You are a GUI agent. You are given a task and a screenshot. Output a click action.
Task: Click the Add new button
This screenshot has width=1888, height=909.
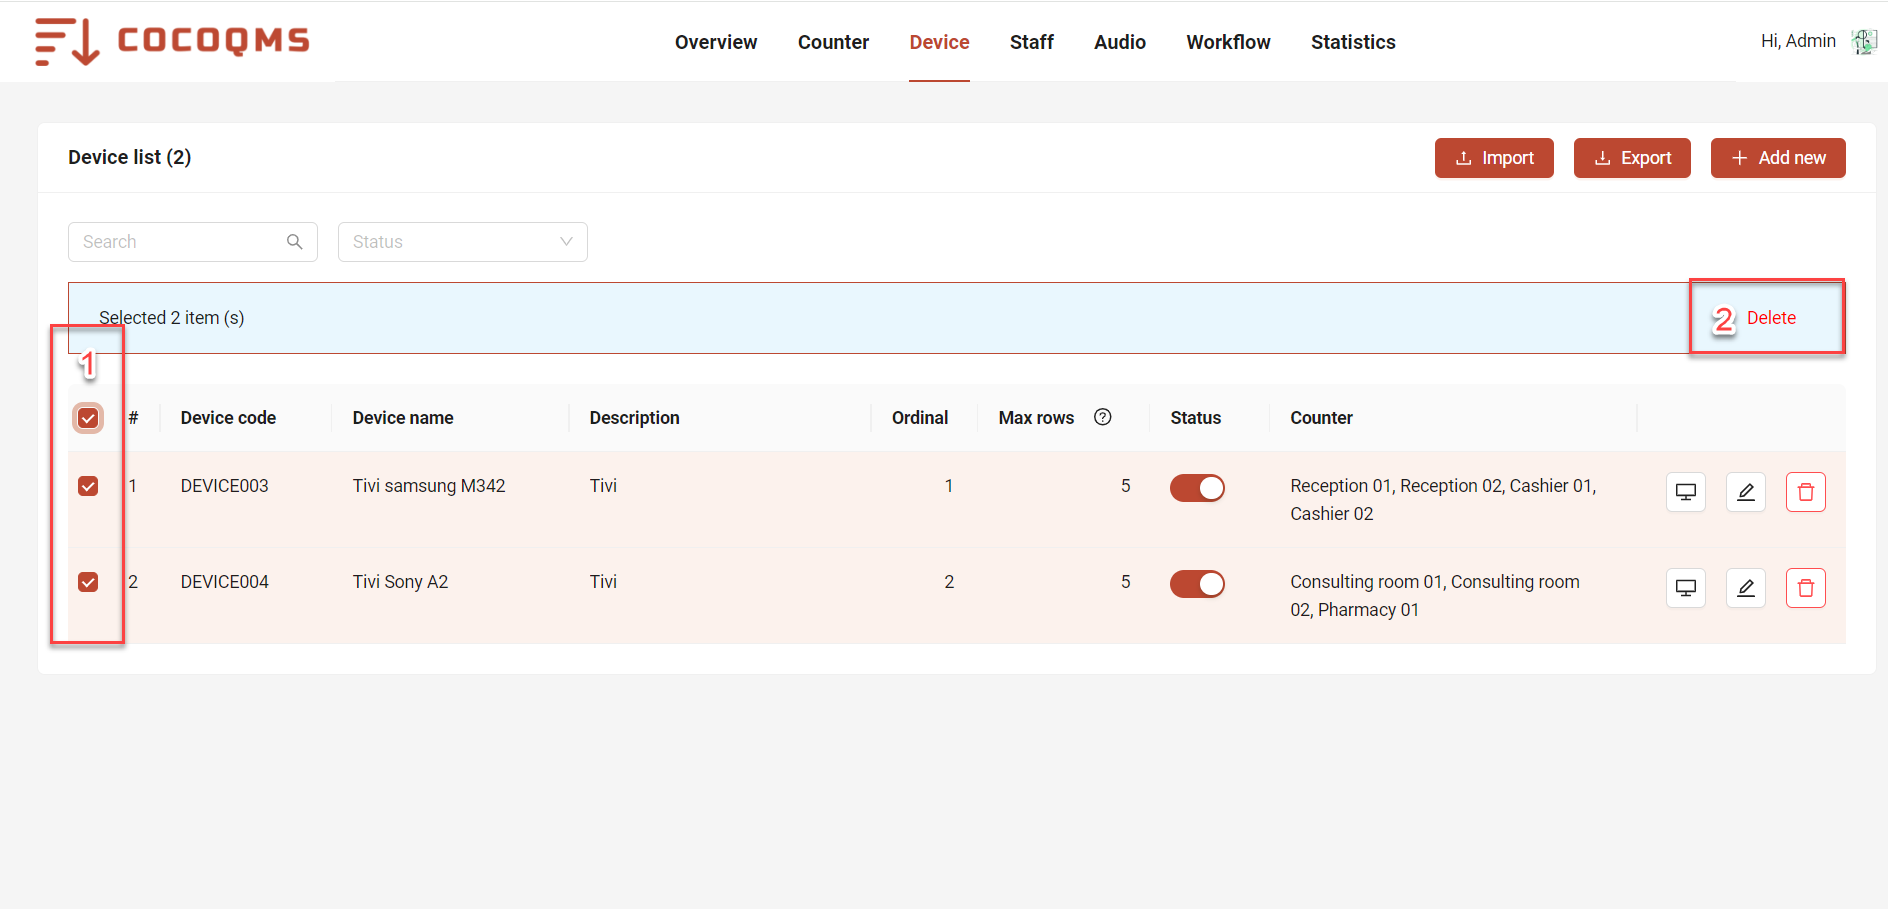tap(1778, 158)
